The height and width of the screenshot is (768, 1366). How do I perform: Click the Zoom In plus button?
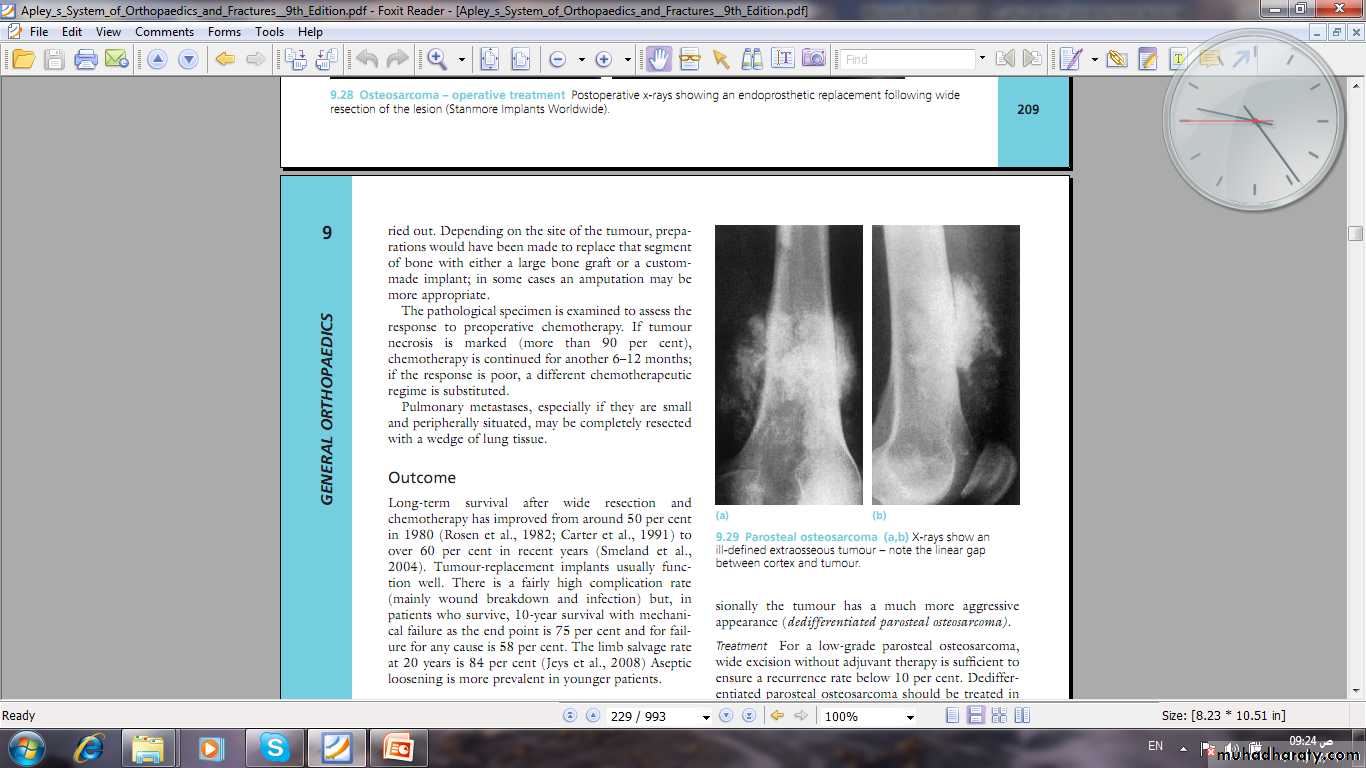(x=603, y=59)
